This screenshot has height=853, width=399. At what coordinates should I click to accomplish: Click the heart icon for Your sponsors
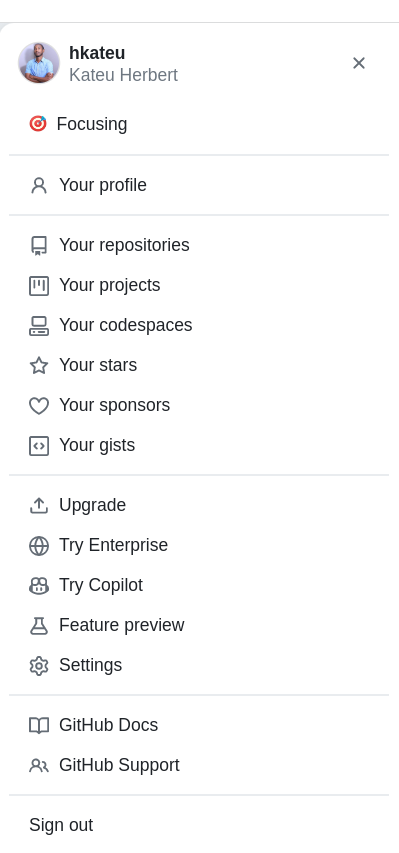[39, 405]
